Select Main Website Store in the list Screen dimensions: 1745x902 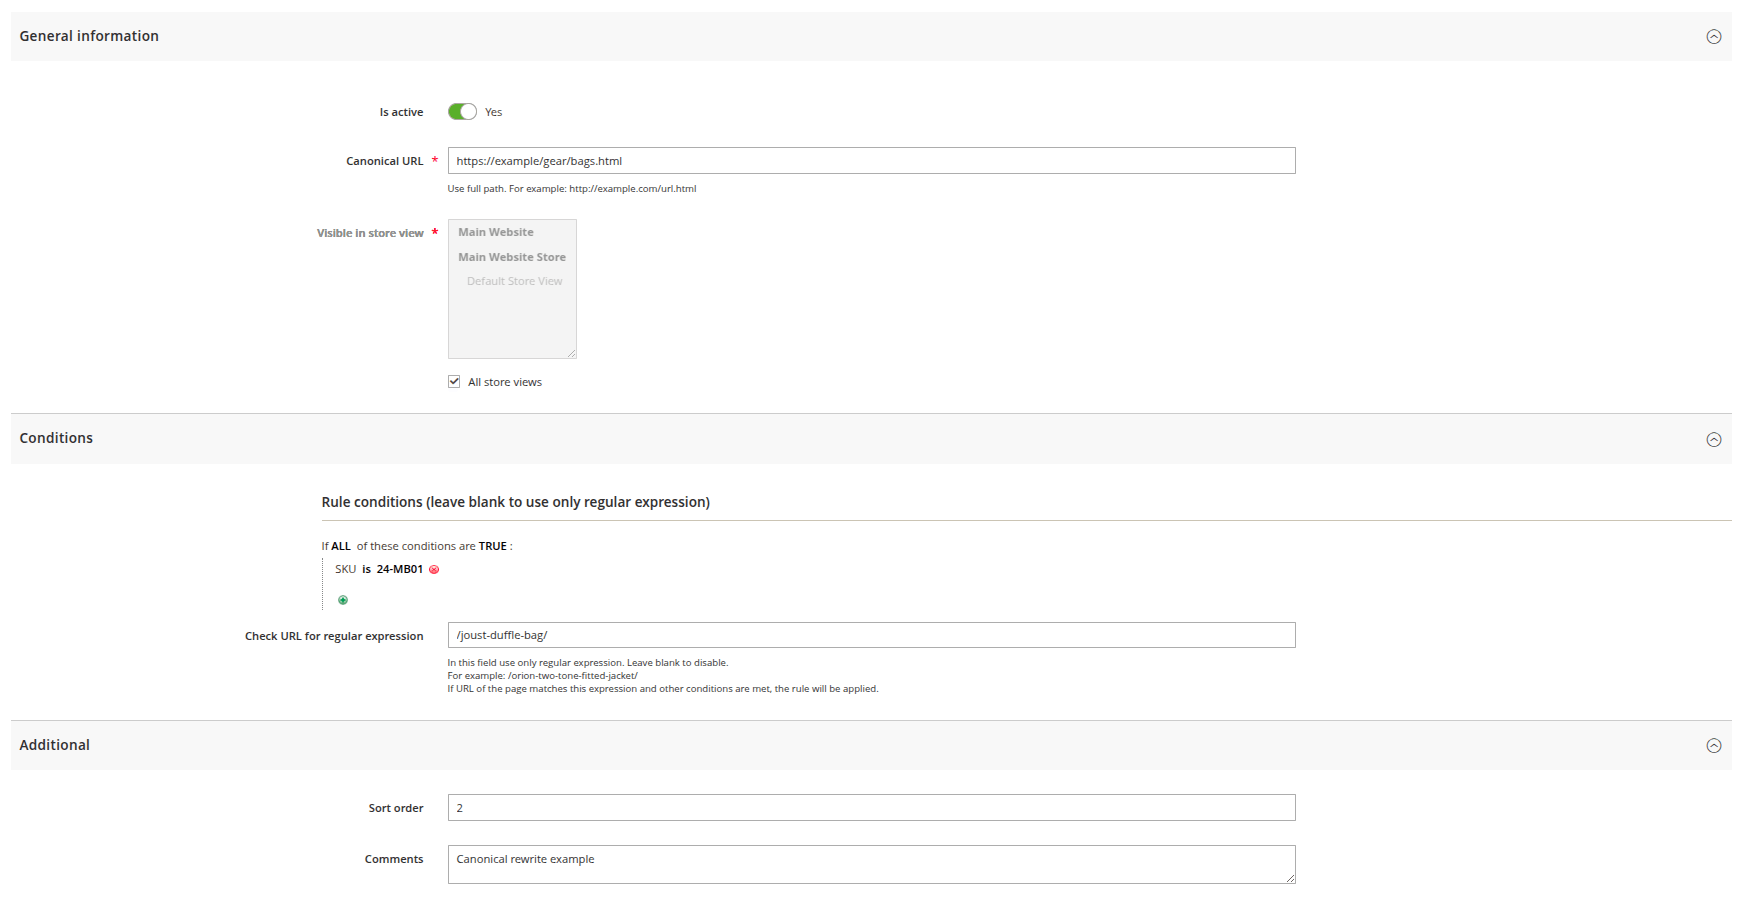tap(511, 256)
